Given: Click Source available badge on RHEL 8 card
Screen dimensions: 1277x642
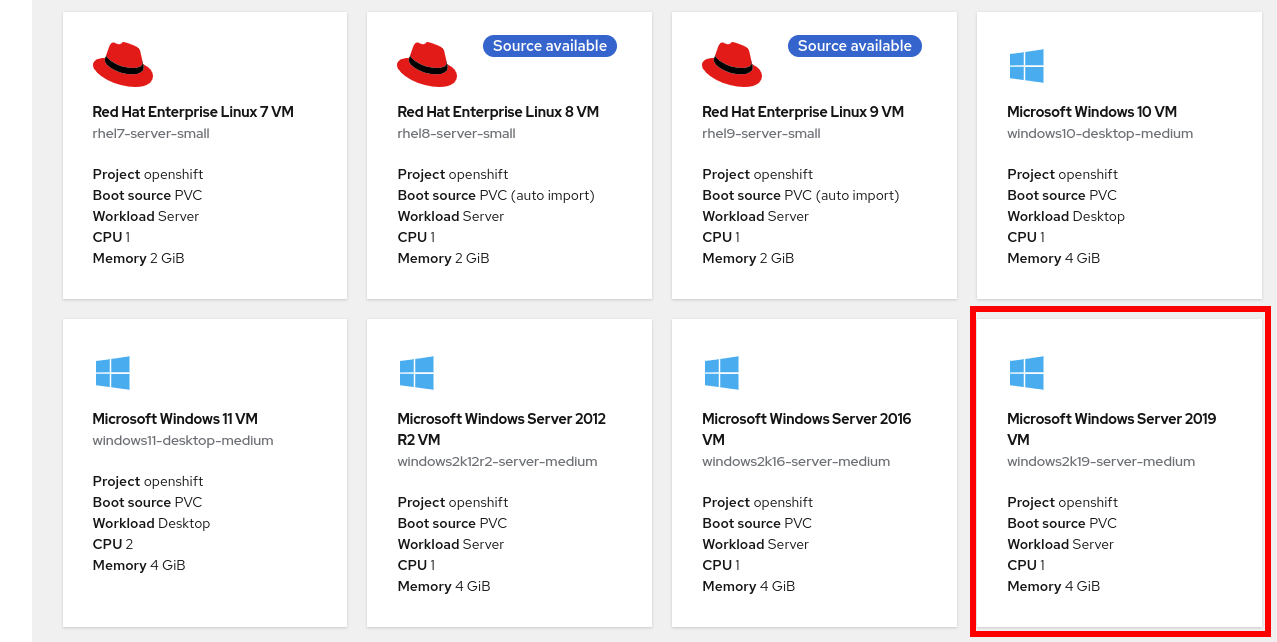Looking at the screenshot, I should [x=549, y=46].
